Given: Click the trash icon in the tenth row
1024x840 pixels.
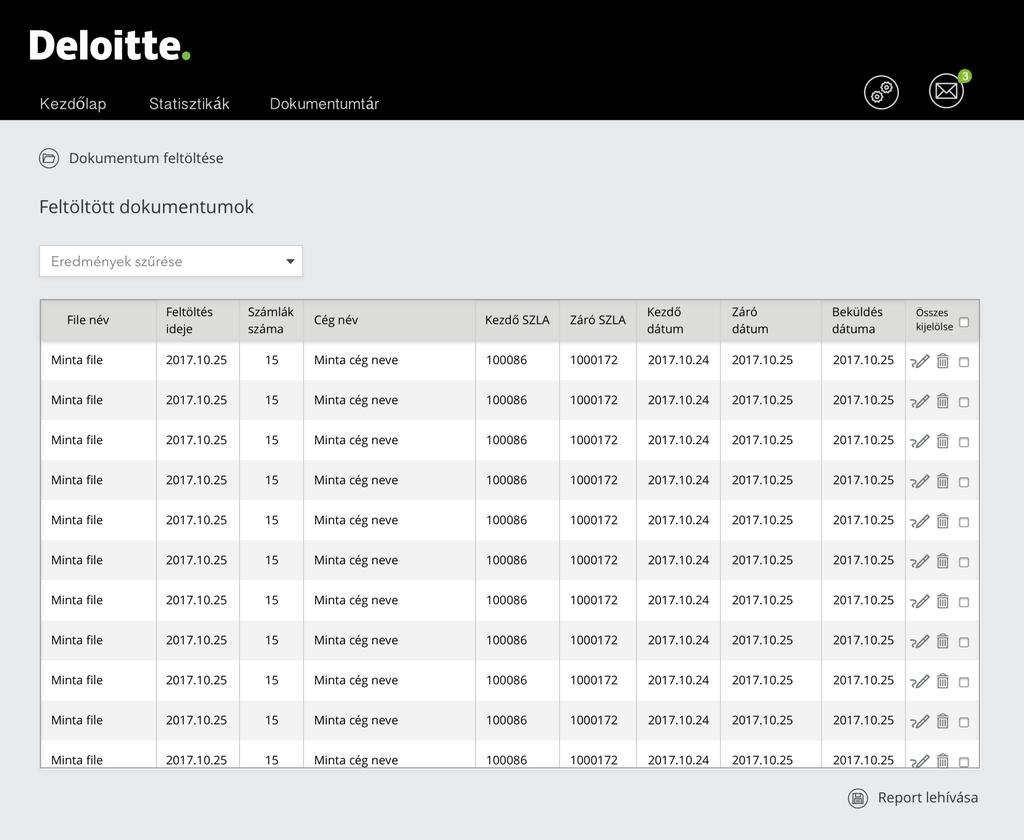Looking at the screenshot, I should click(x=942, y=720).
